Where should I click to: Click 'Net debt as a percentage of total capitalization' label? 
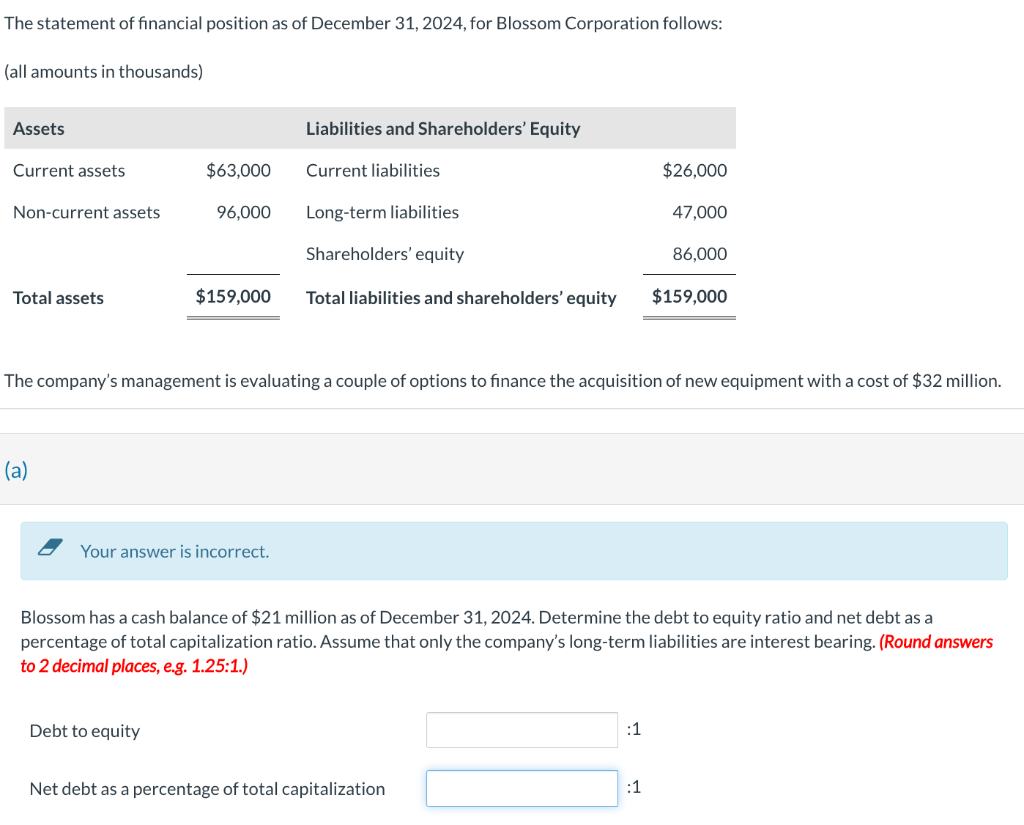coord(207,789)
